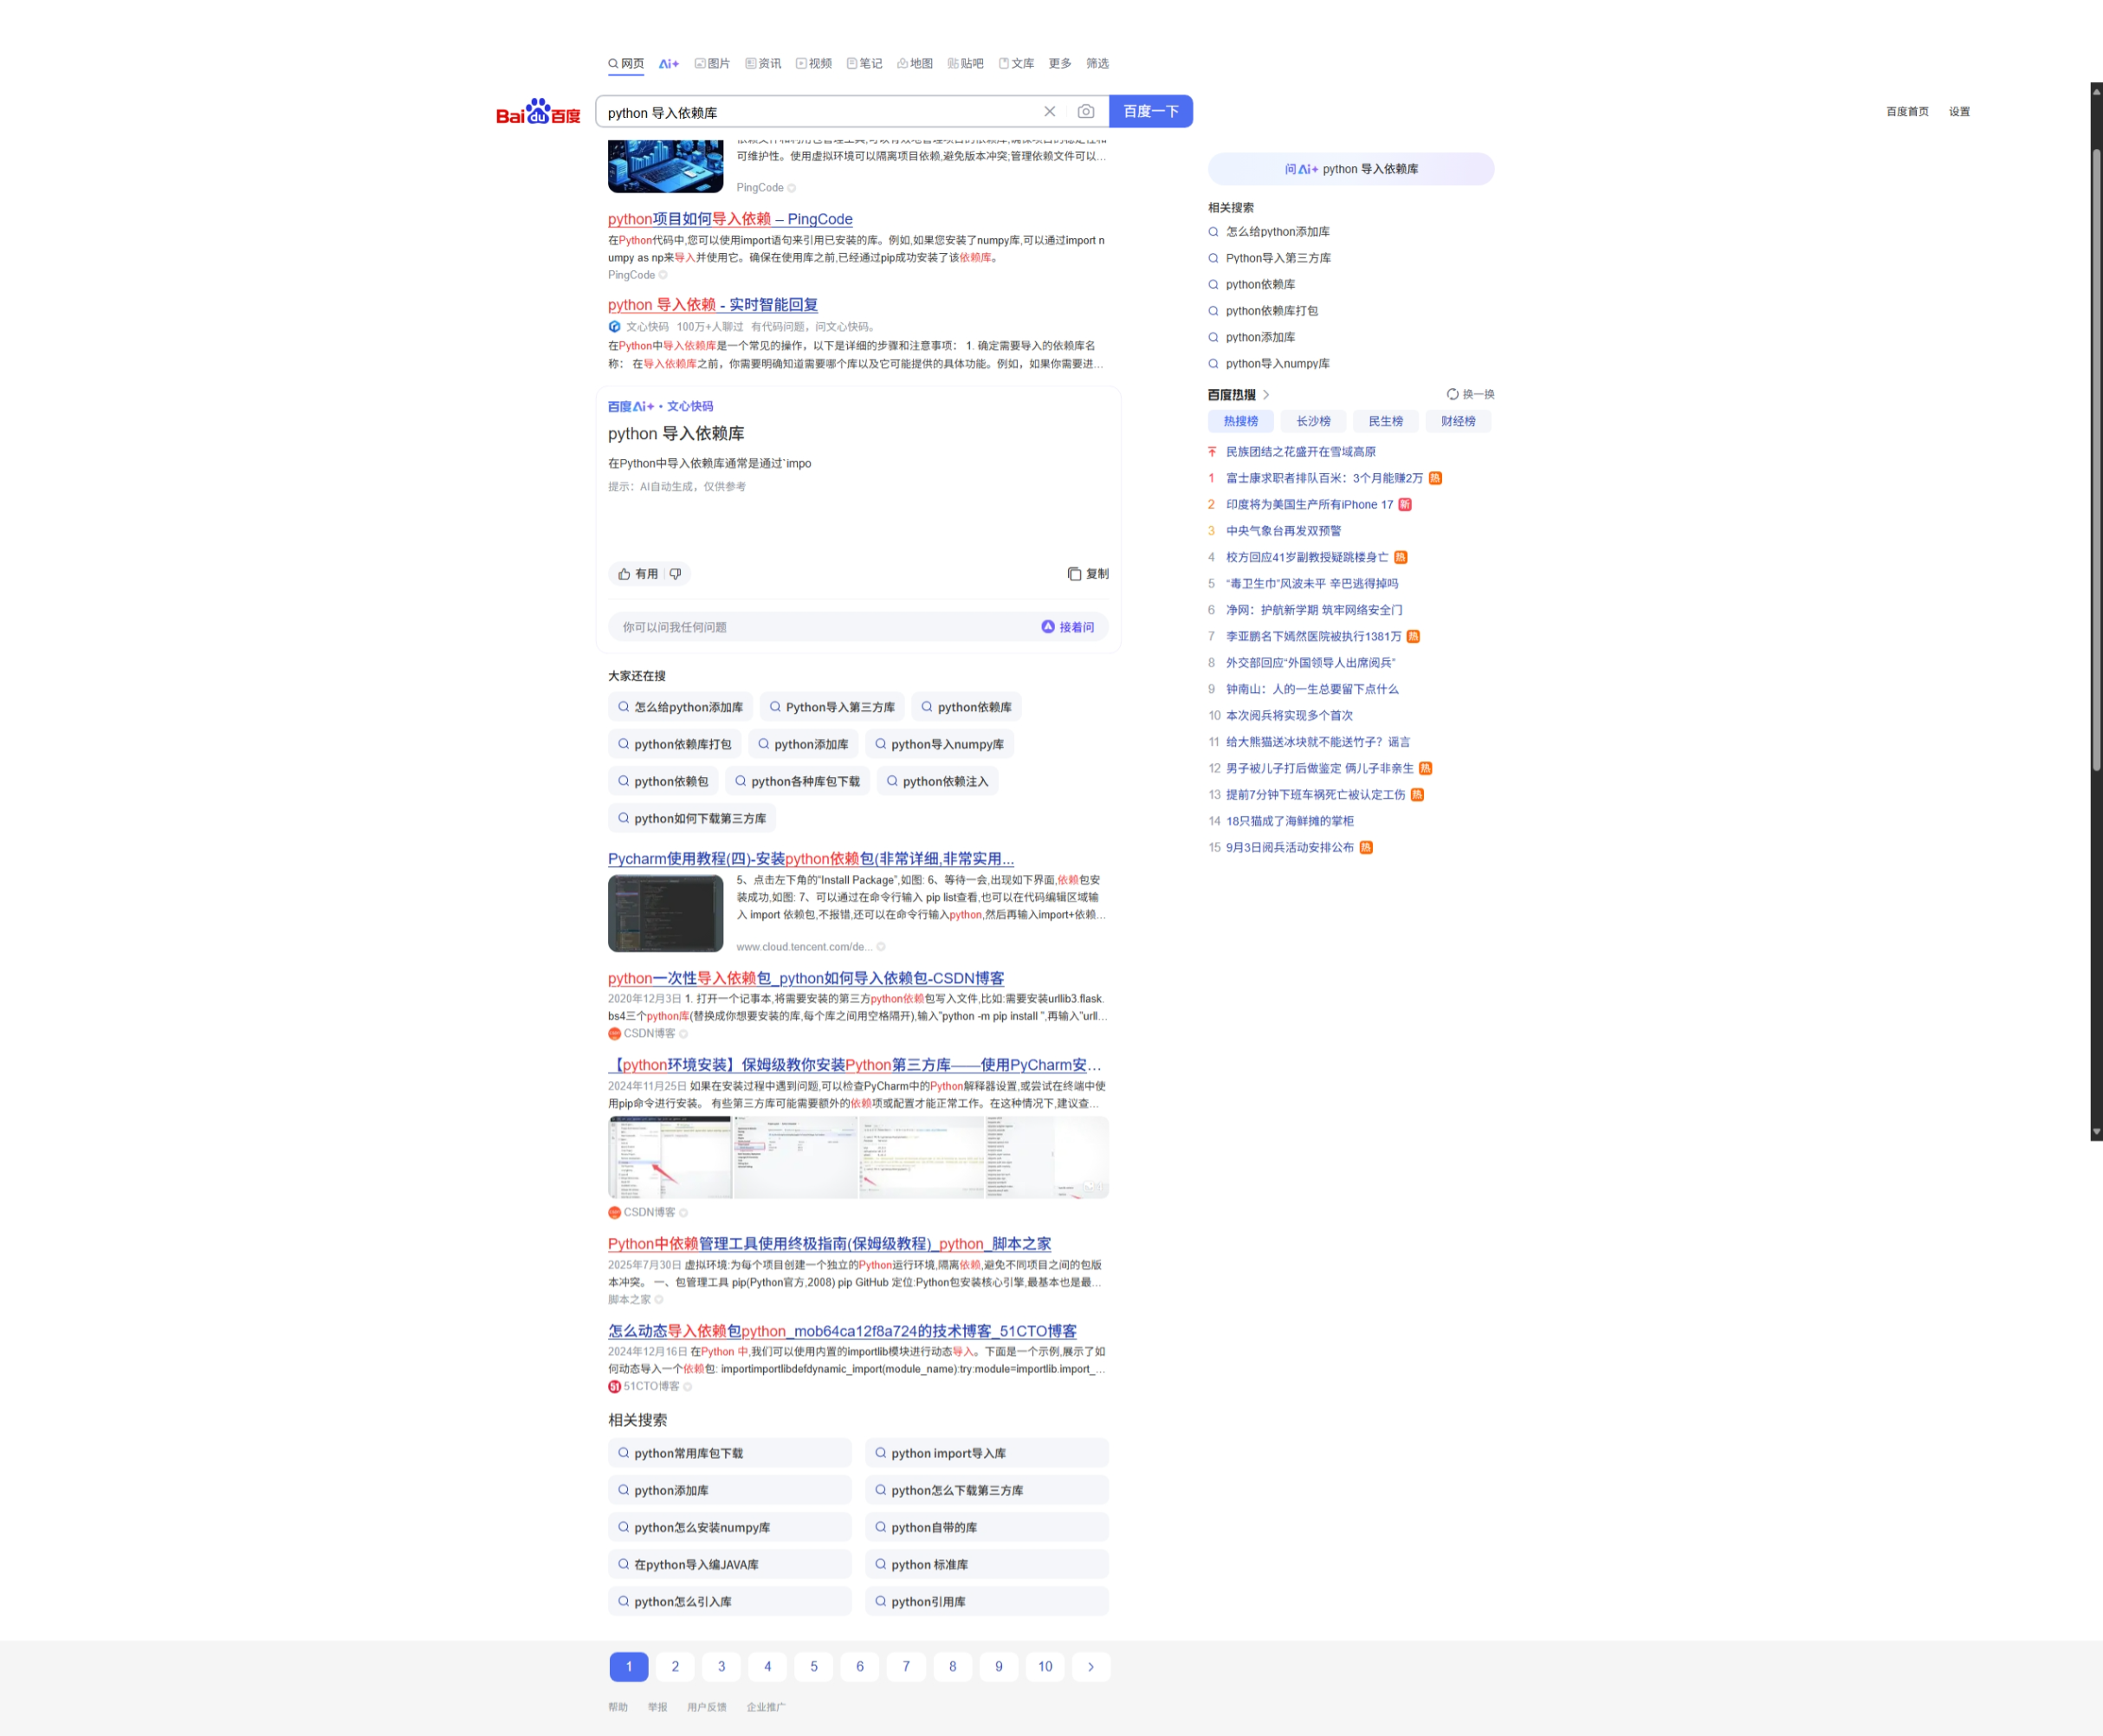Open 设置 menu at top right
This screenshot has width=2103, height=1736.
[1959, 112]
